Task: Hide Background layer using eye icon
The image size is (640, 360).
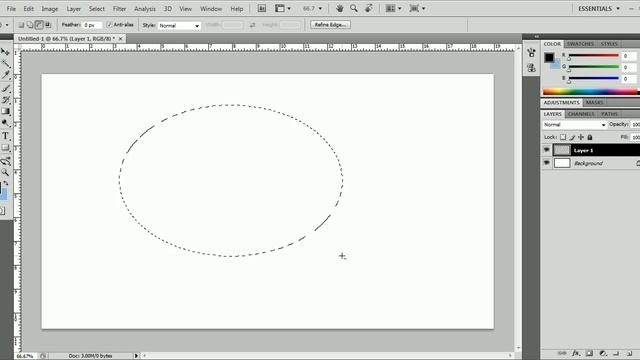Action: click(x=547, y=163)
